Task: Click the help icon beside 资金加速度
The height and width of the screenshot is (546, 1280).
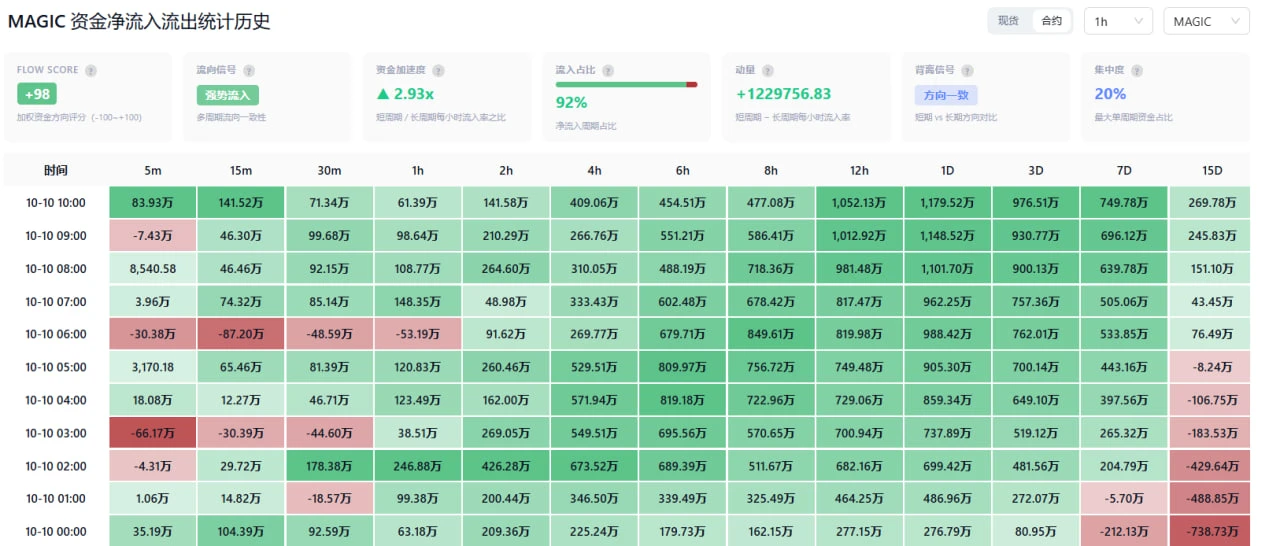Action: click(x=438, y=71)
